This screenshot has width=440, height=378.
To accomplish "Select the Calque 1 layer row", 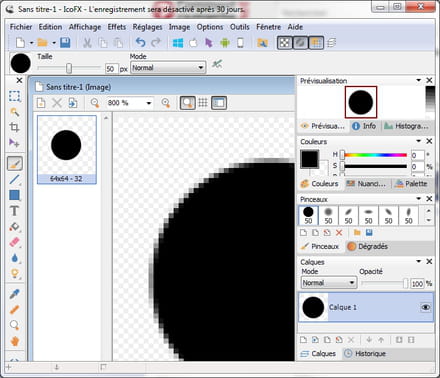I will [366, 307].
